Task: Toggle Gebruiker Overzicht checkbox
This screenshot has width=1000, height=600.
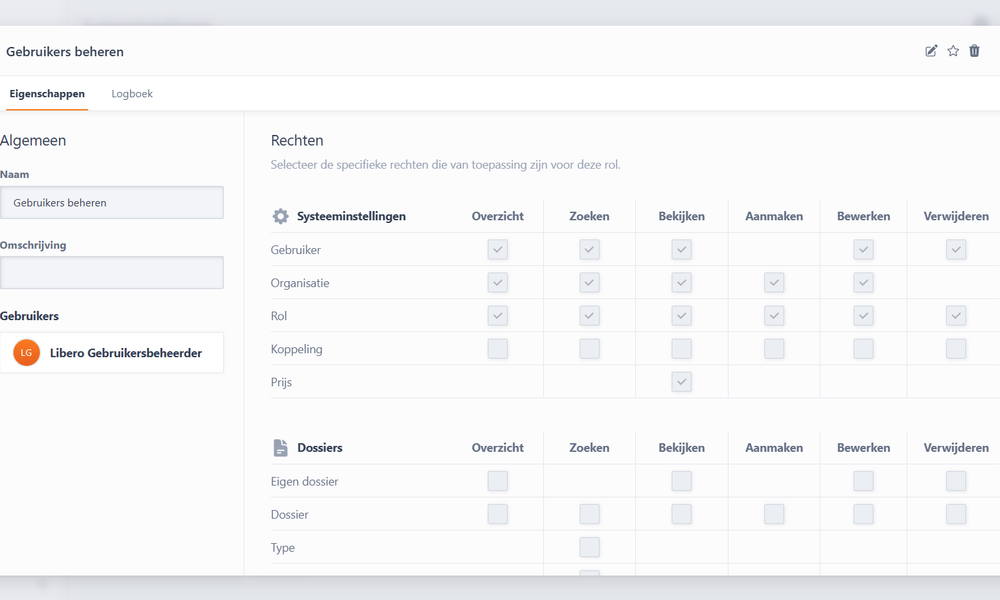Action: [x=497, y=249]
